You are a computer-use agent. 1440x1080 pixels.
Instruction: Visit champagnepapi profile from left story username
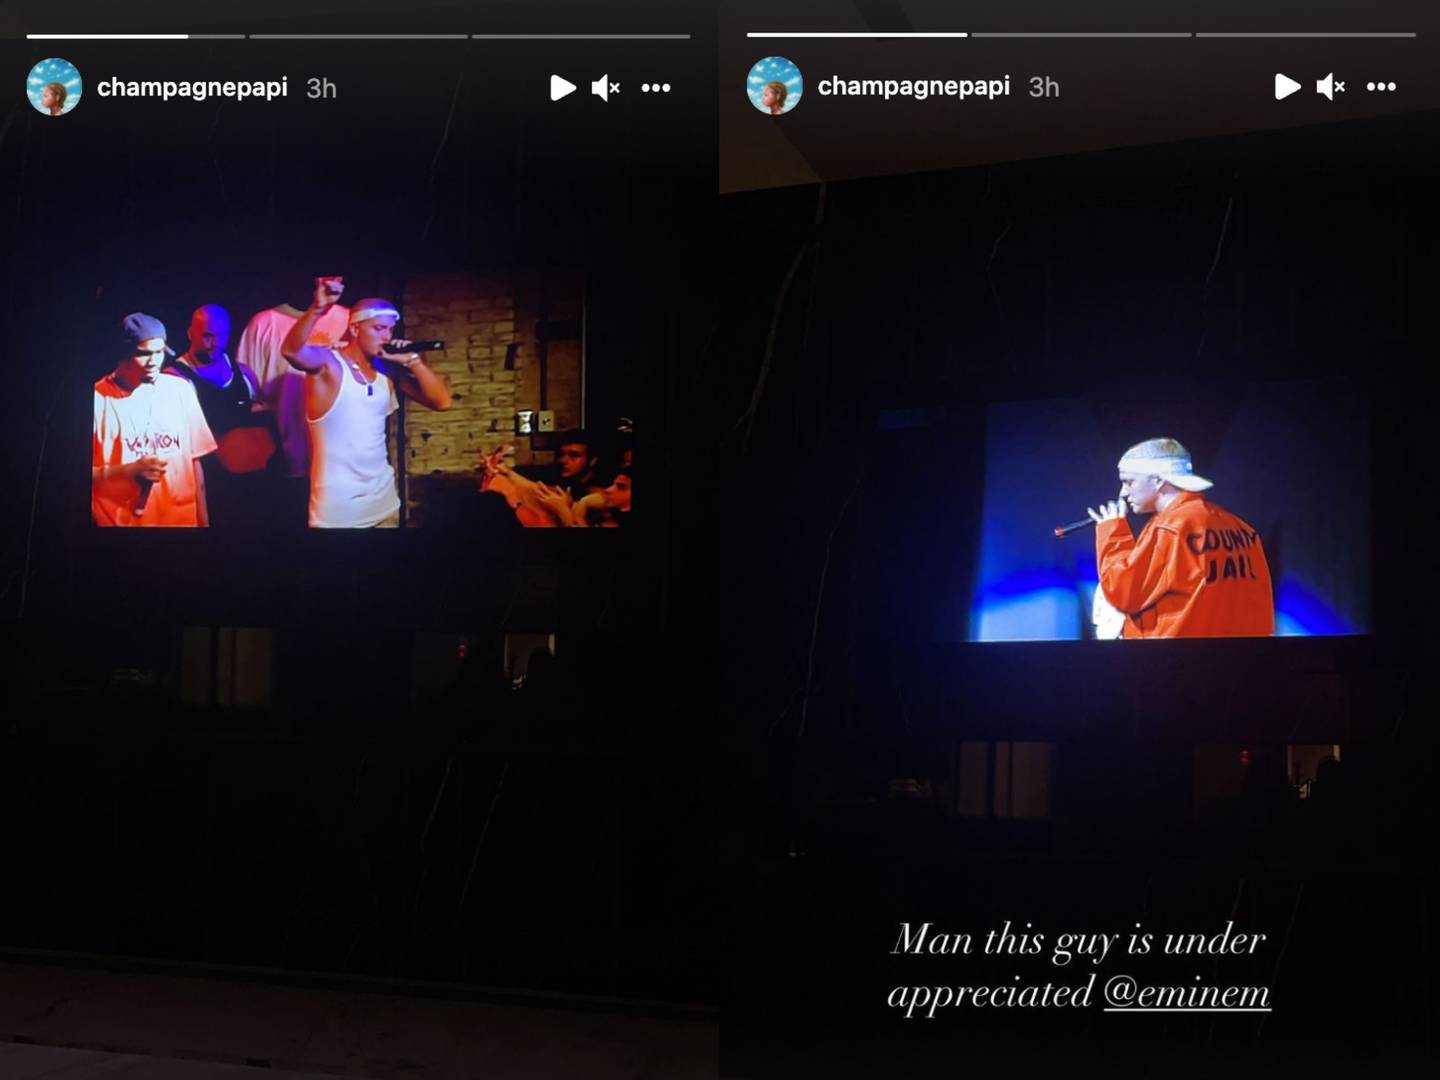coord(192,87)
